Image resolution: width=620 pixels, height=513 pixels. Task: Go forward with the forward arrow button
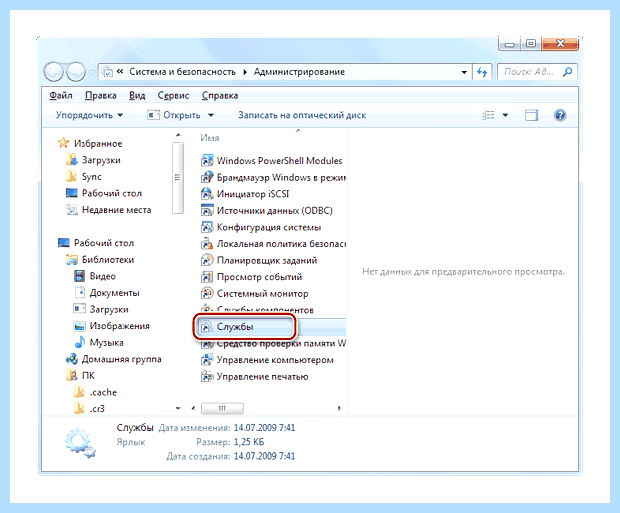coord(76,72)
